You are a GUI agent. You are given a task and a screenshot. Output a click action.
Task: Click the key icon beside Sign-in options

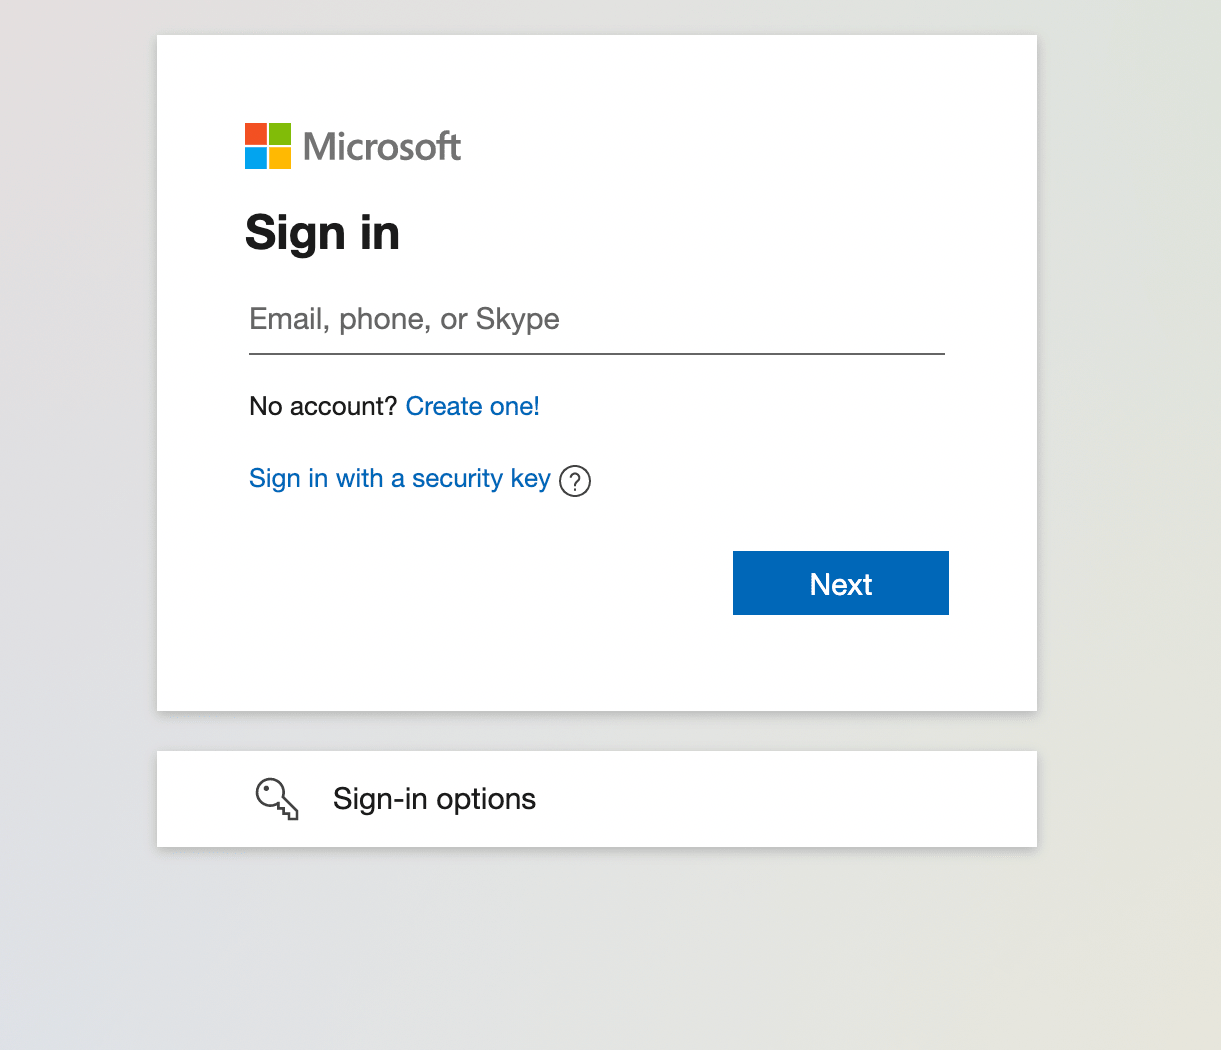click(277, 799)
